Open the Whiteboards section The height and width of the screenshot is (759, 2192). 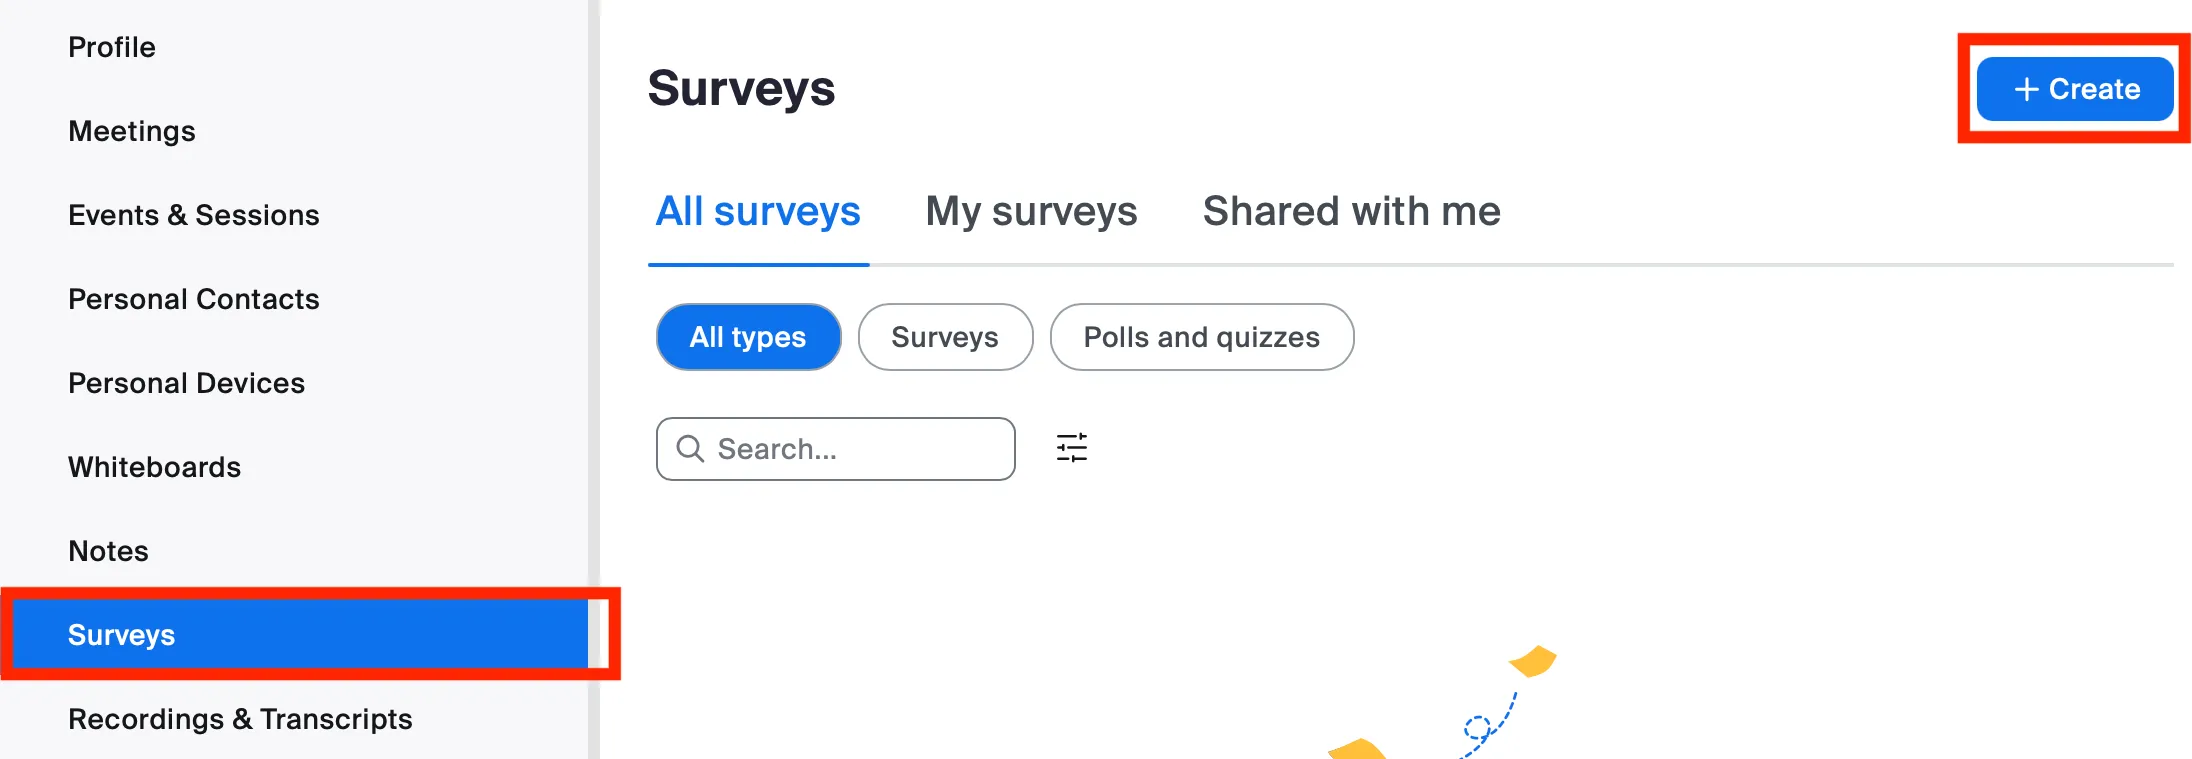pyautogui.click(x=154, y=467)
